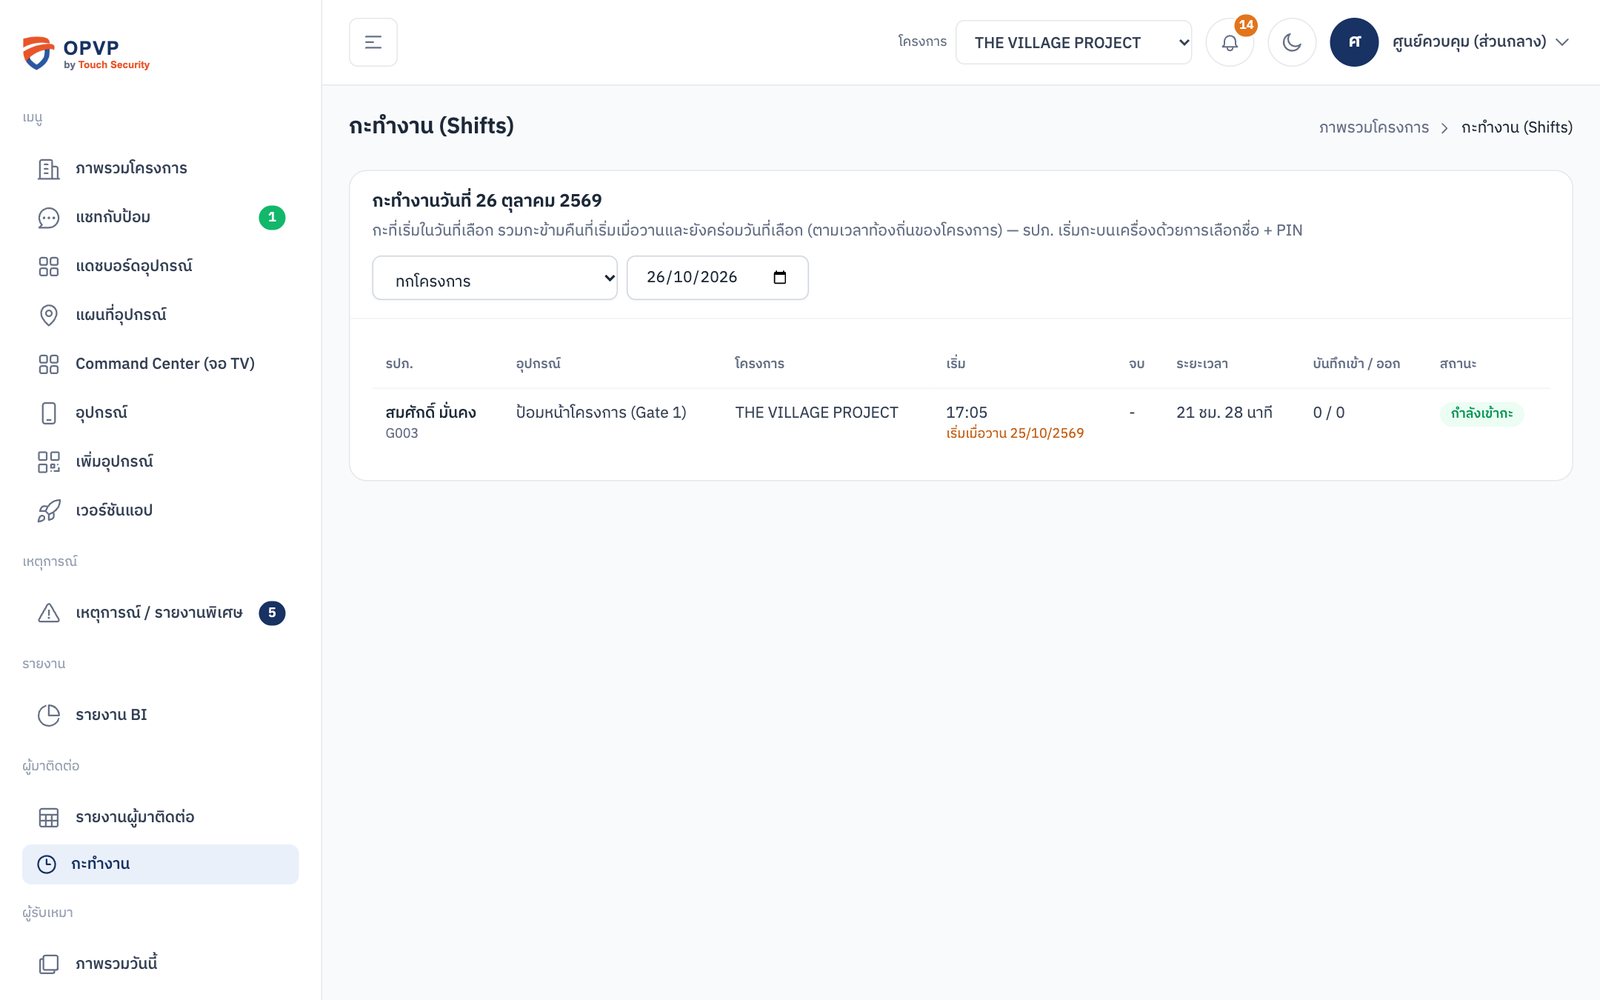Click THE VILLAGE PROJECT table cell
This screenshot has height=1000, width=1600.
point(816,412)
